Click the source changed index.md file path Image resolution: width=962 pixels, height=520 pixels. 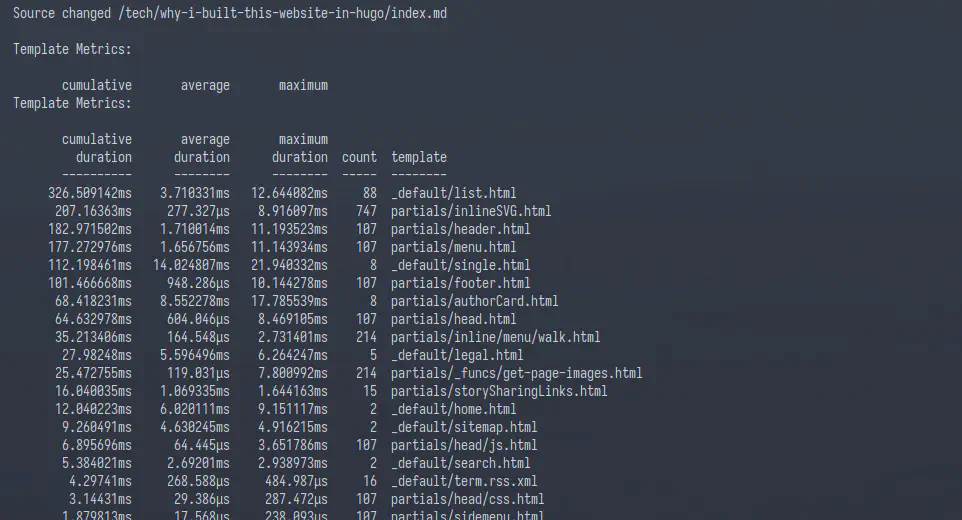[283, 13]
